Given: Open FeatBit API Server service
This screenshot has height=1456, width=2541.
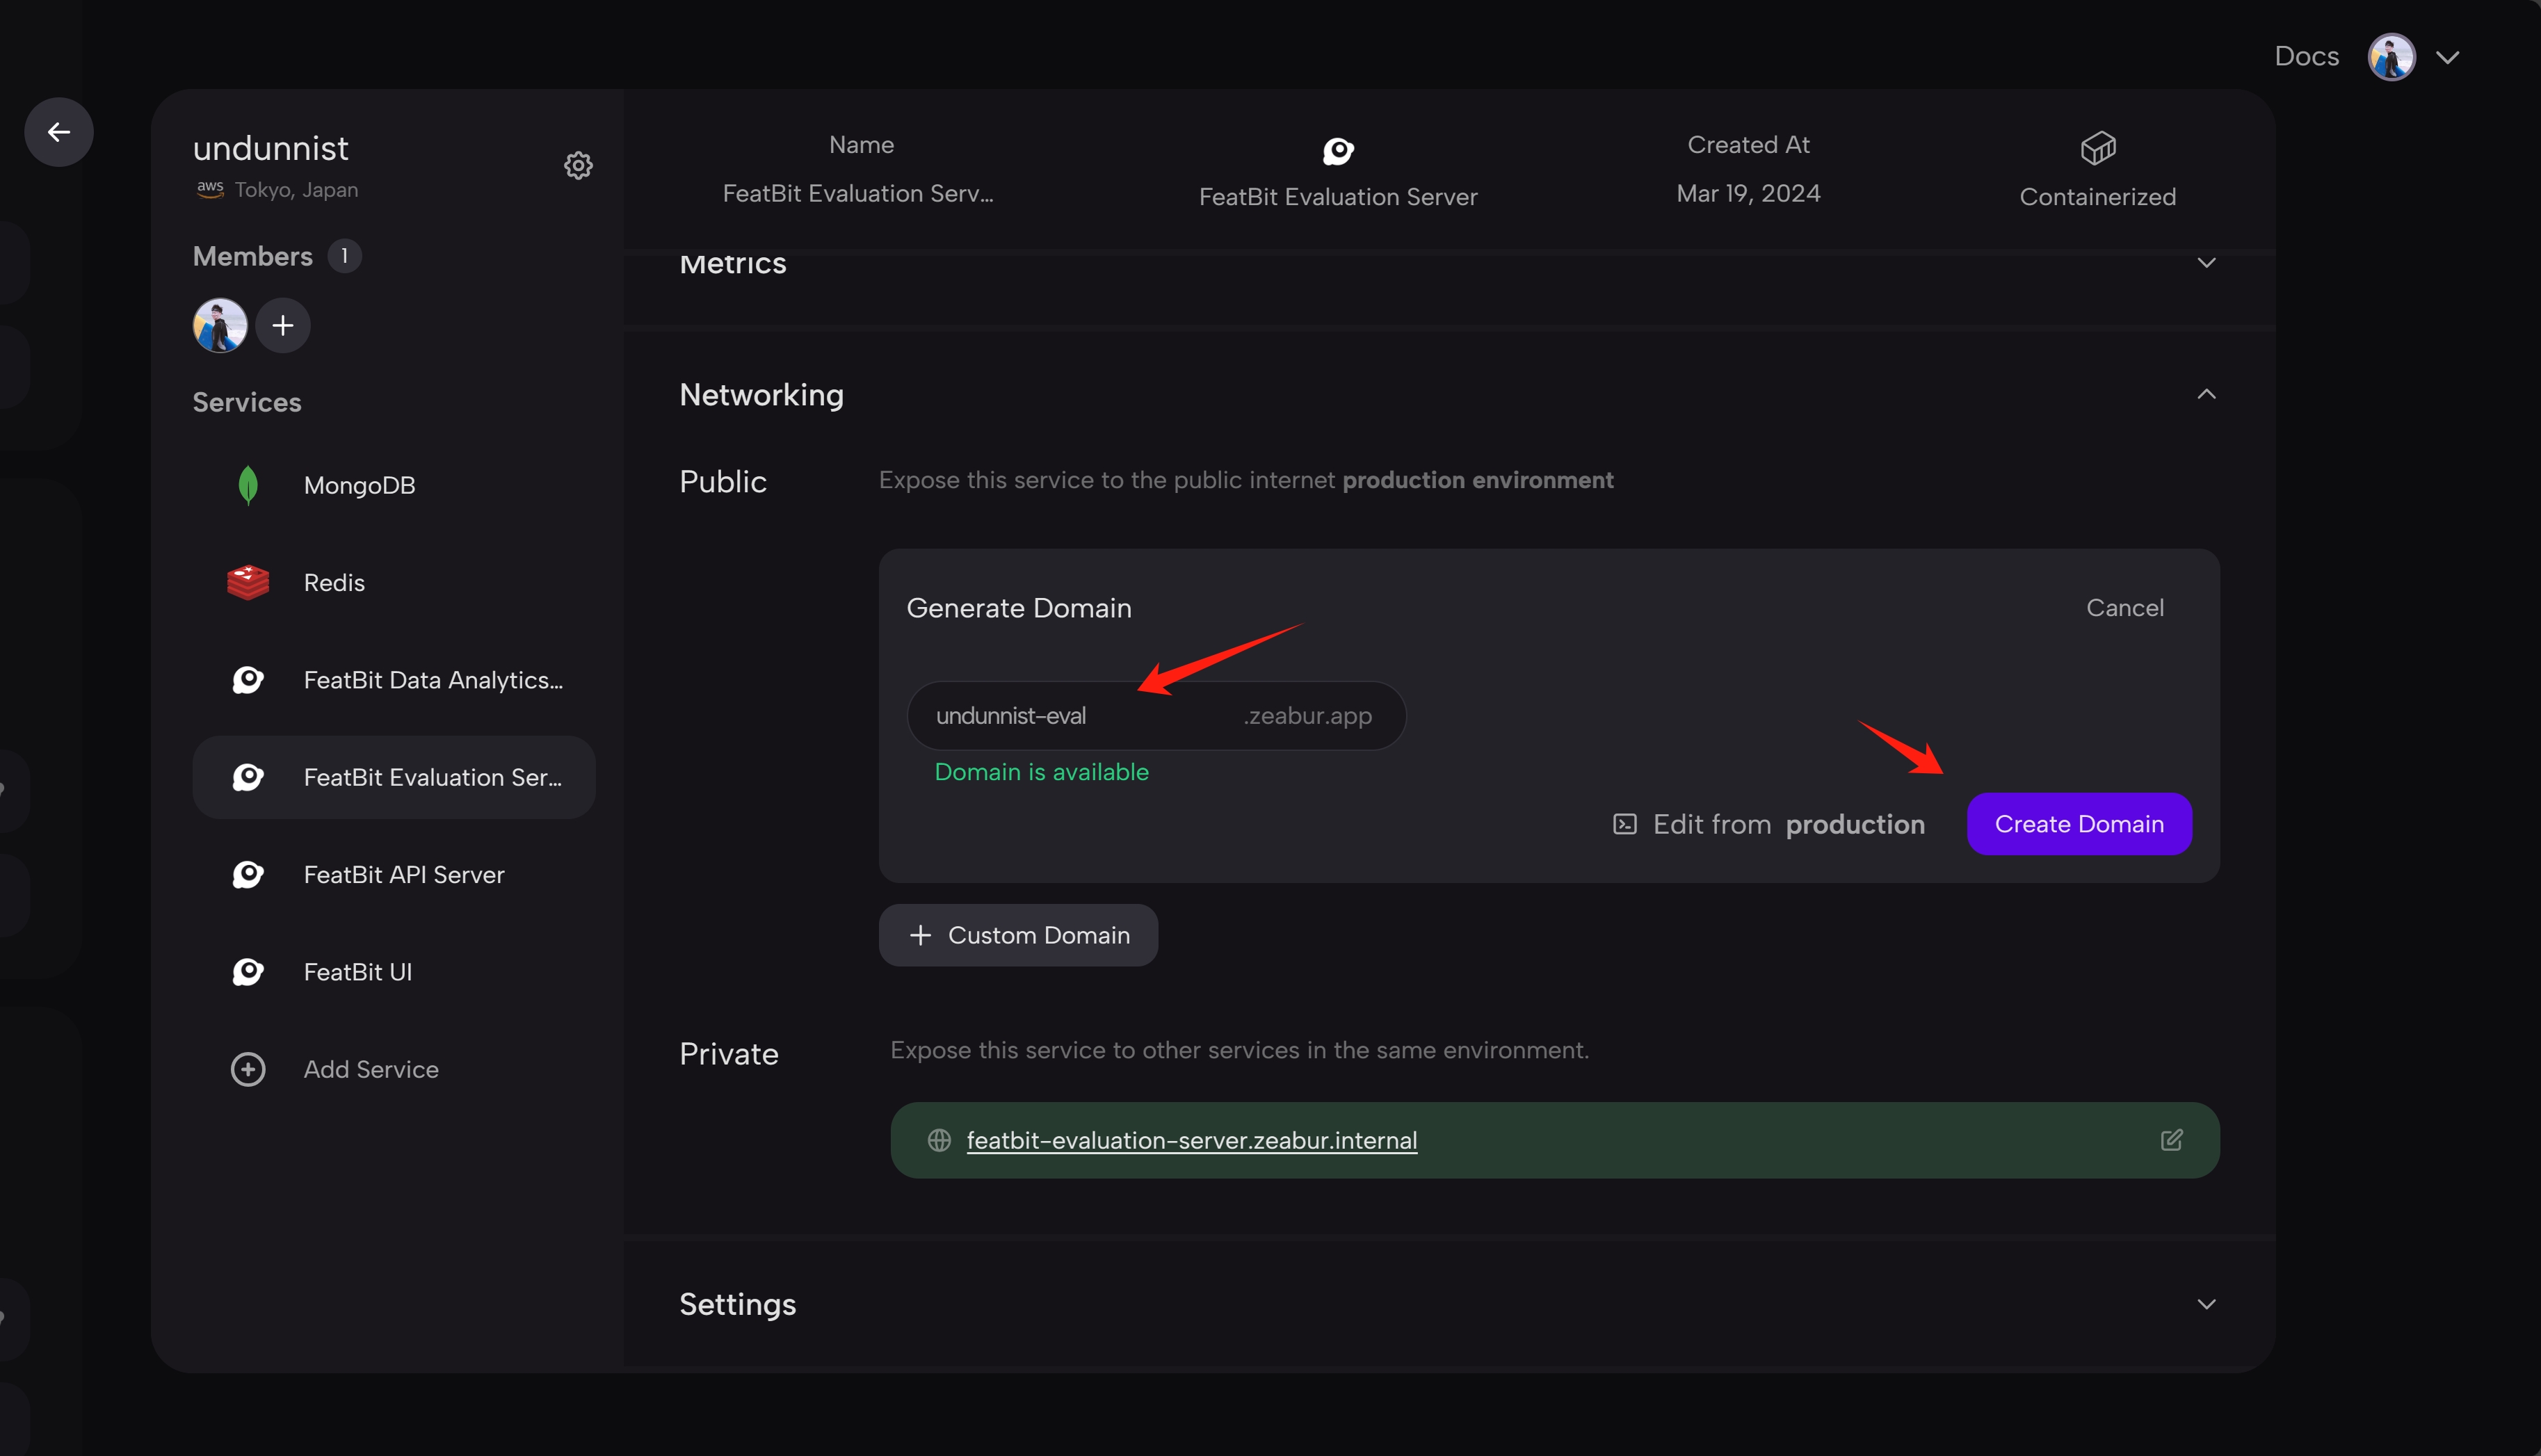Looking at the screenshot, I should (394, 874).
